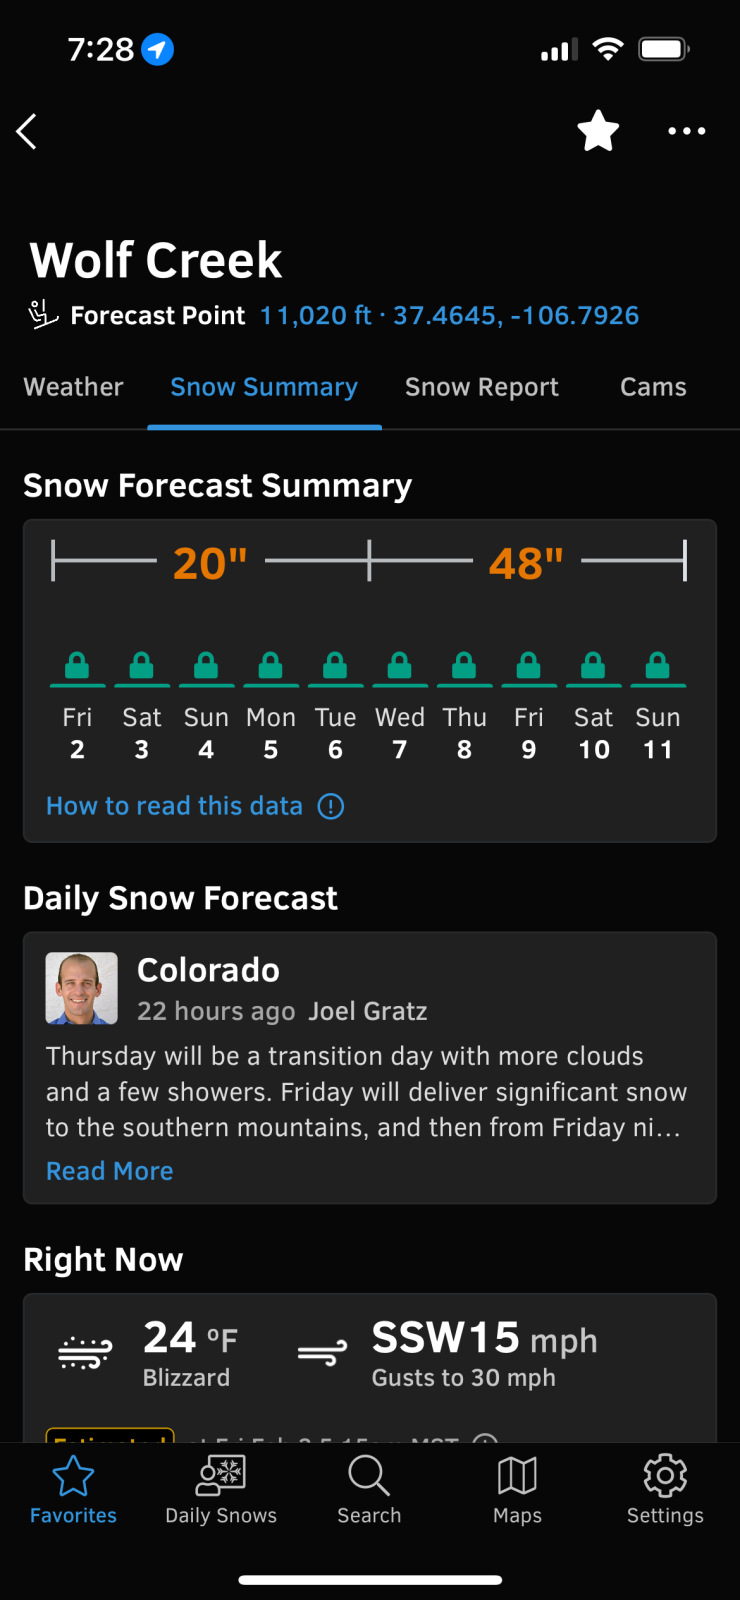Image resolution: width=740 pixels, height=1600 pixels.
Task: Tap the info circle beside 'How to read this data'
Action: pos(331,806)
